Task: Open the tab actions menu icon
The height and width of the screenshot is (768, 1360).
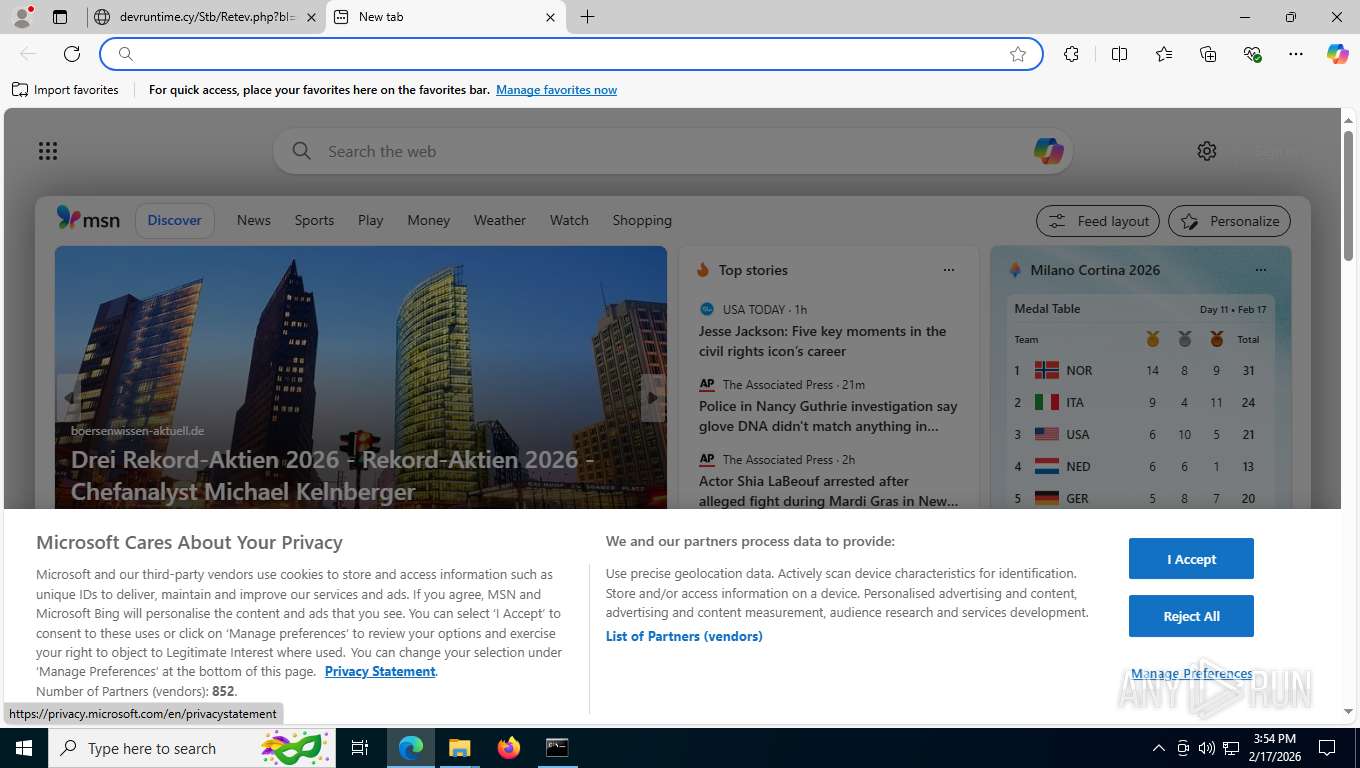Action: (x=60, y=17)
